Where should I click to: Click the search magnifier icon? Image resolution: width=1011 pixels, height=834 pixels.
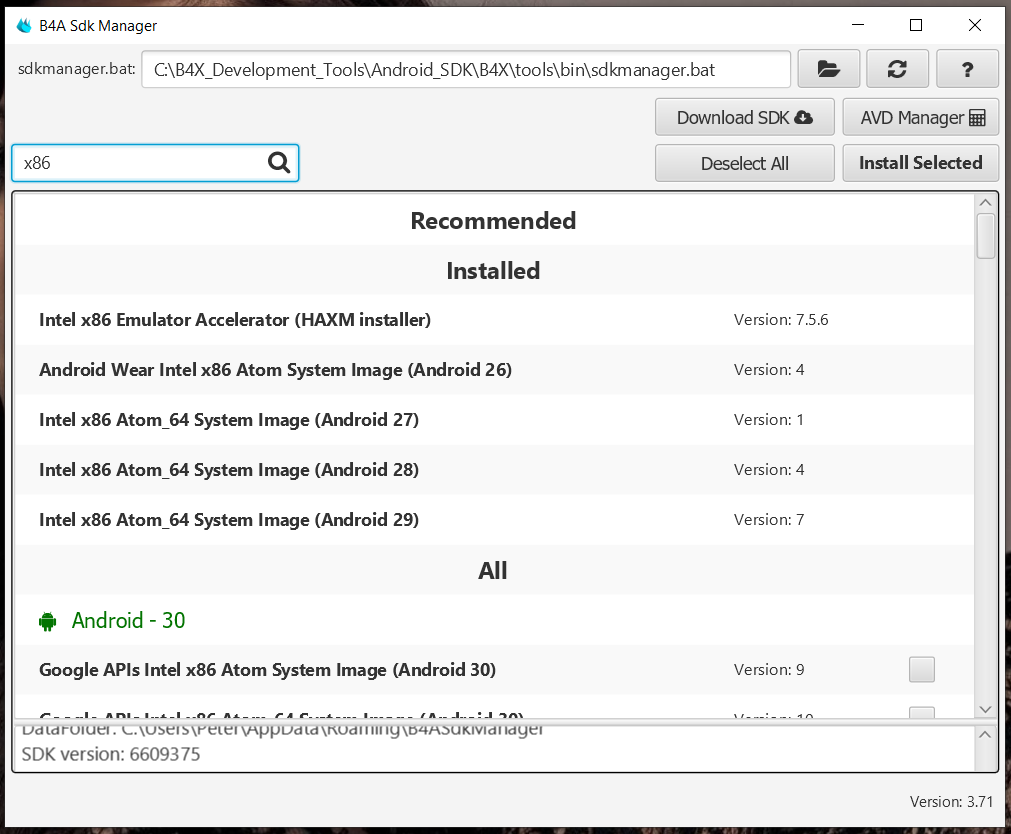click(279, 163)
